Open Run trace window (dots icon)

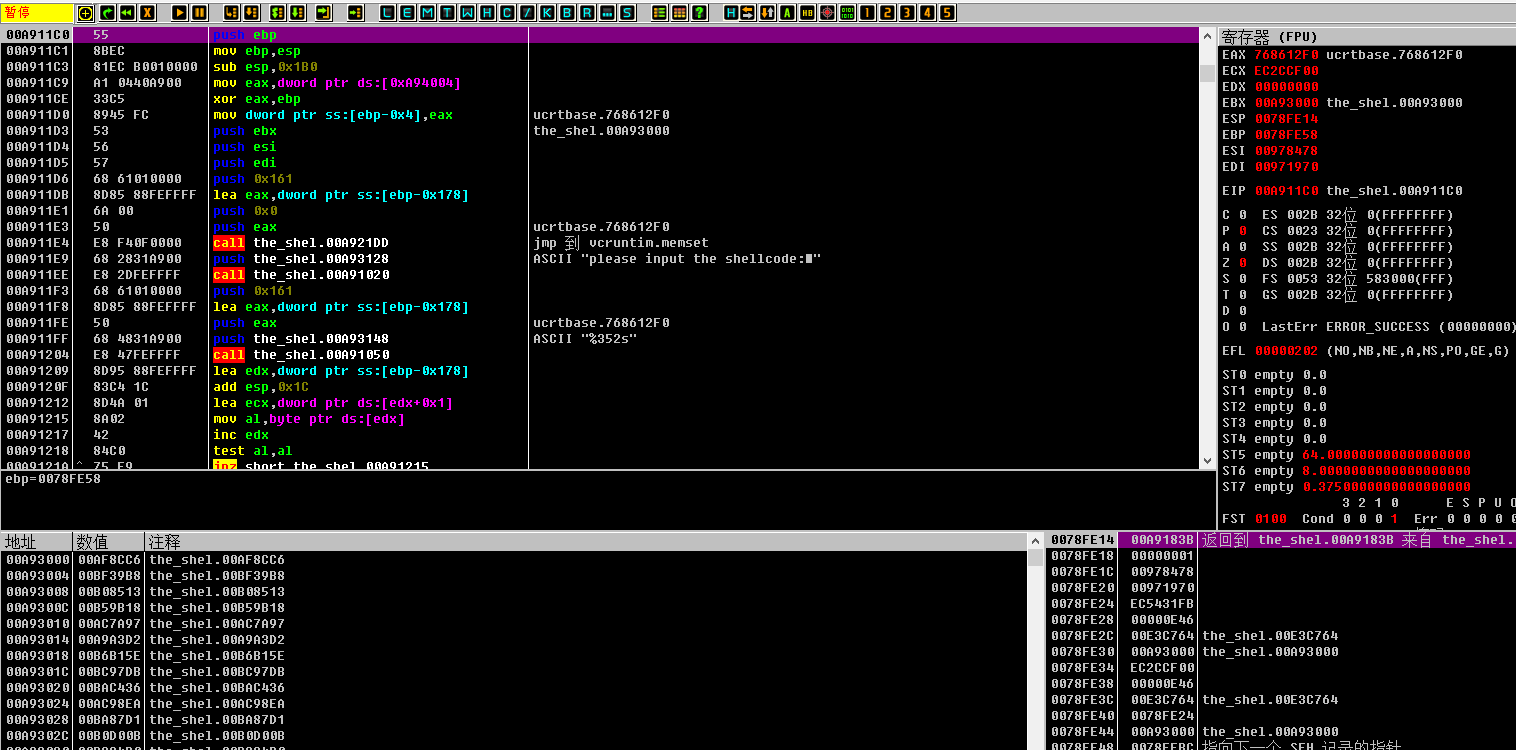click(607, 13)
